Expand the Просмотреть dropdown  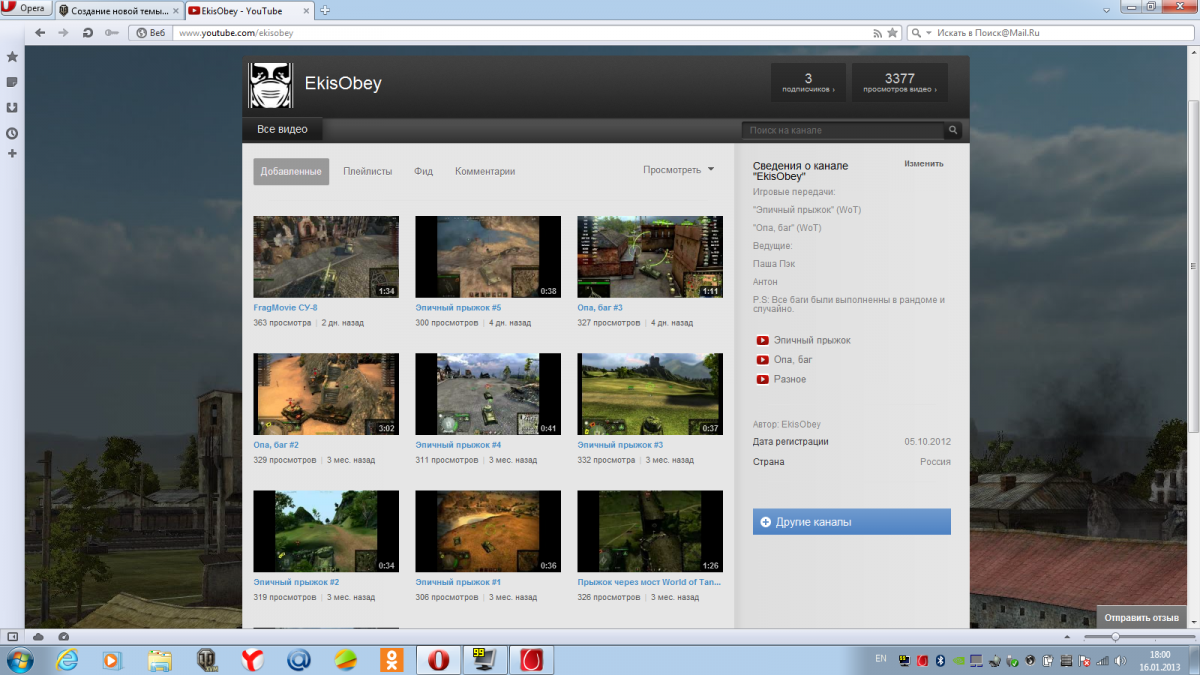pos(679,170)
